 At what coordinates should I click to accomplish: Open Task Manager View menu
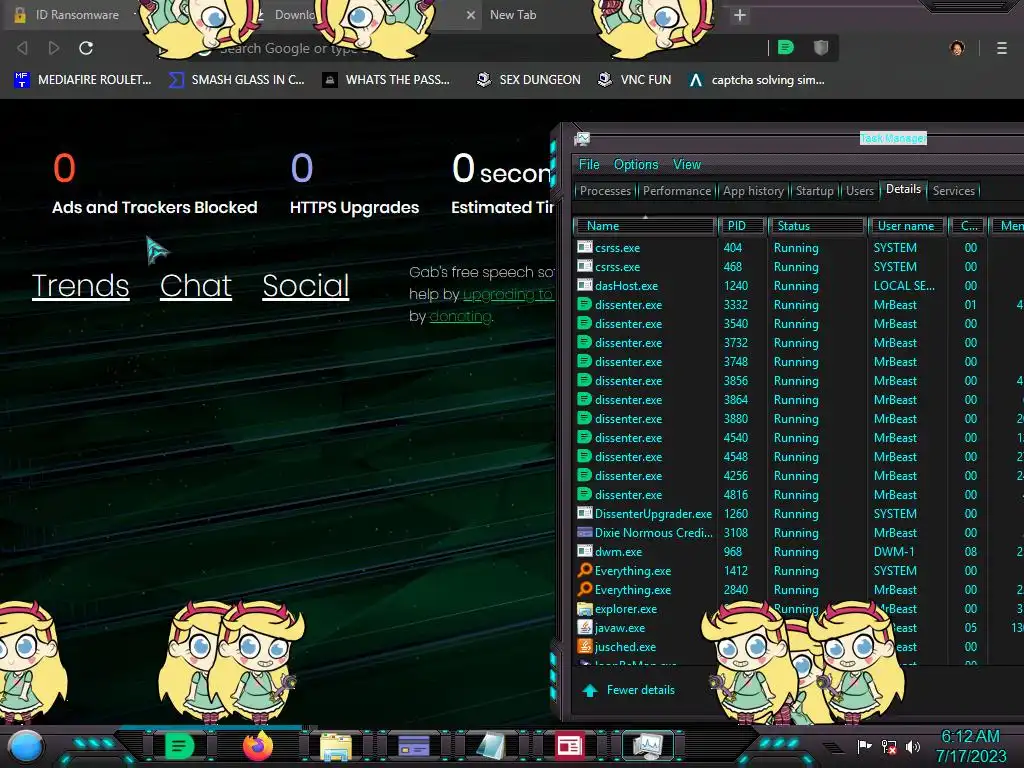687,165
